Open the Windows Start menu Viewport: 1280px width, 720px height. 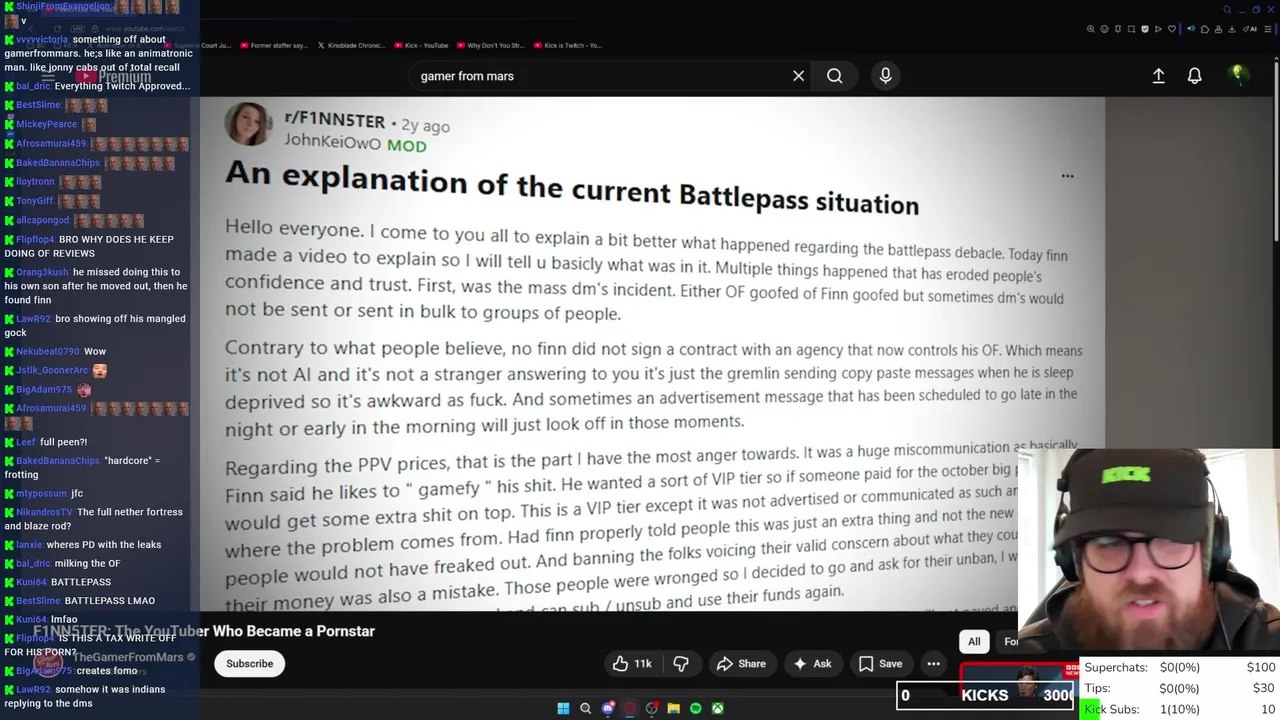point(563,708)
